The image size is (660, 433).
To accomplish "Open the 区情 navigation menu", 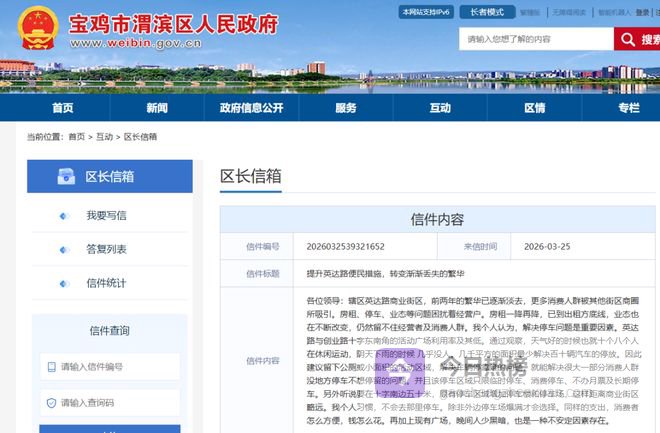I will point(535,108).
